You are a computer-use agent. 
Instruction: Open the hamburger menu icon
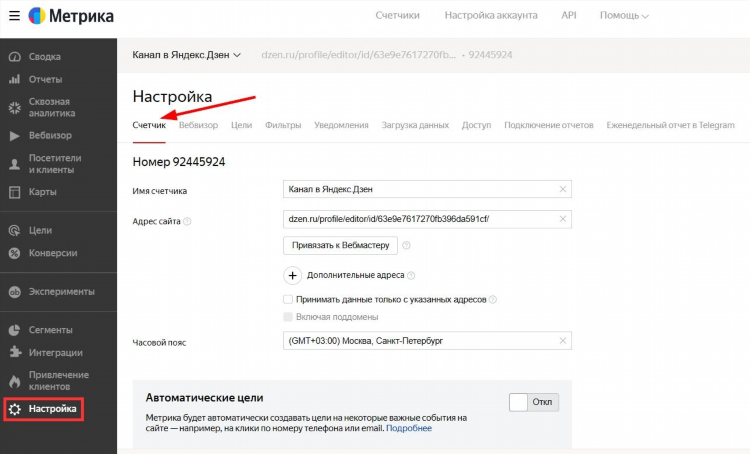pos(14,16)
